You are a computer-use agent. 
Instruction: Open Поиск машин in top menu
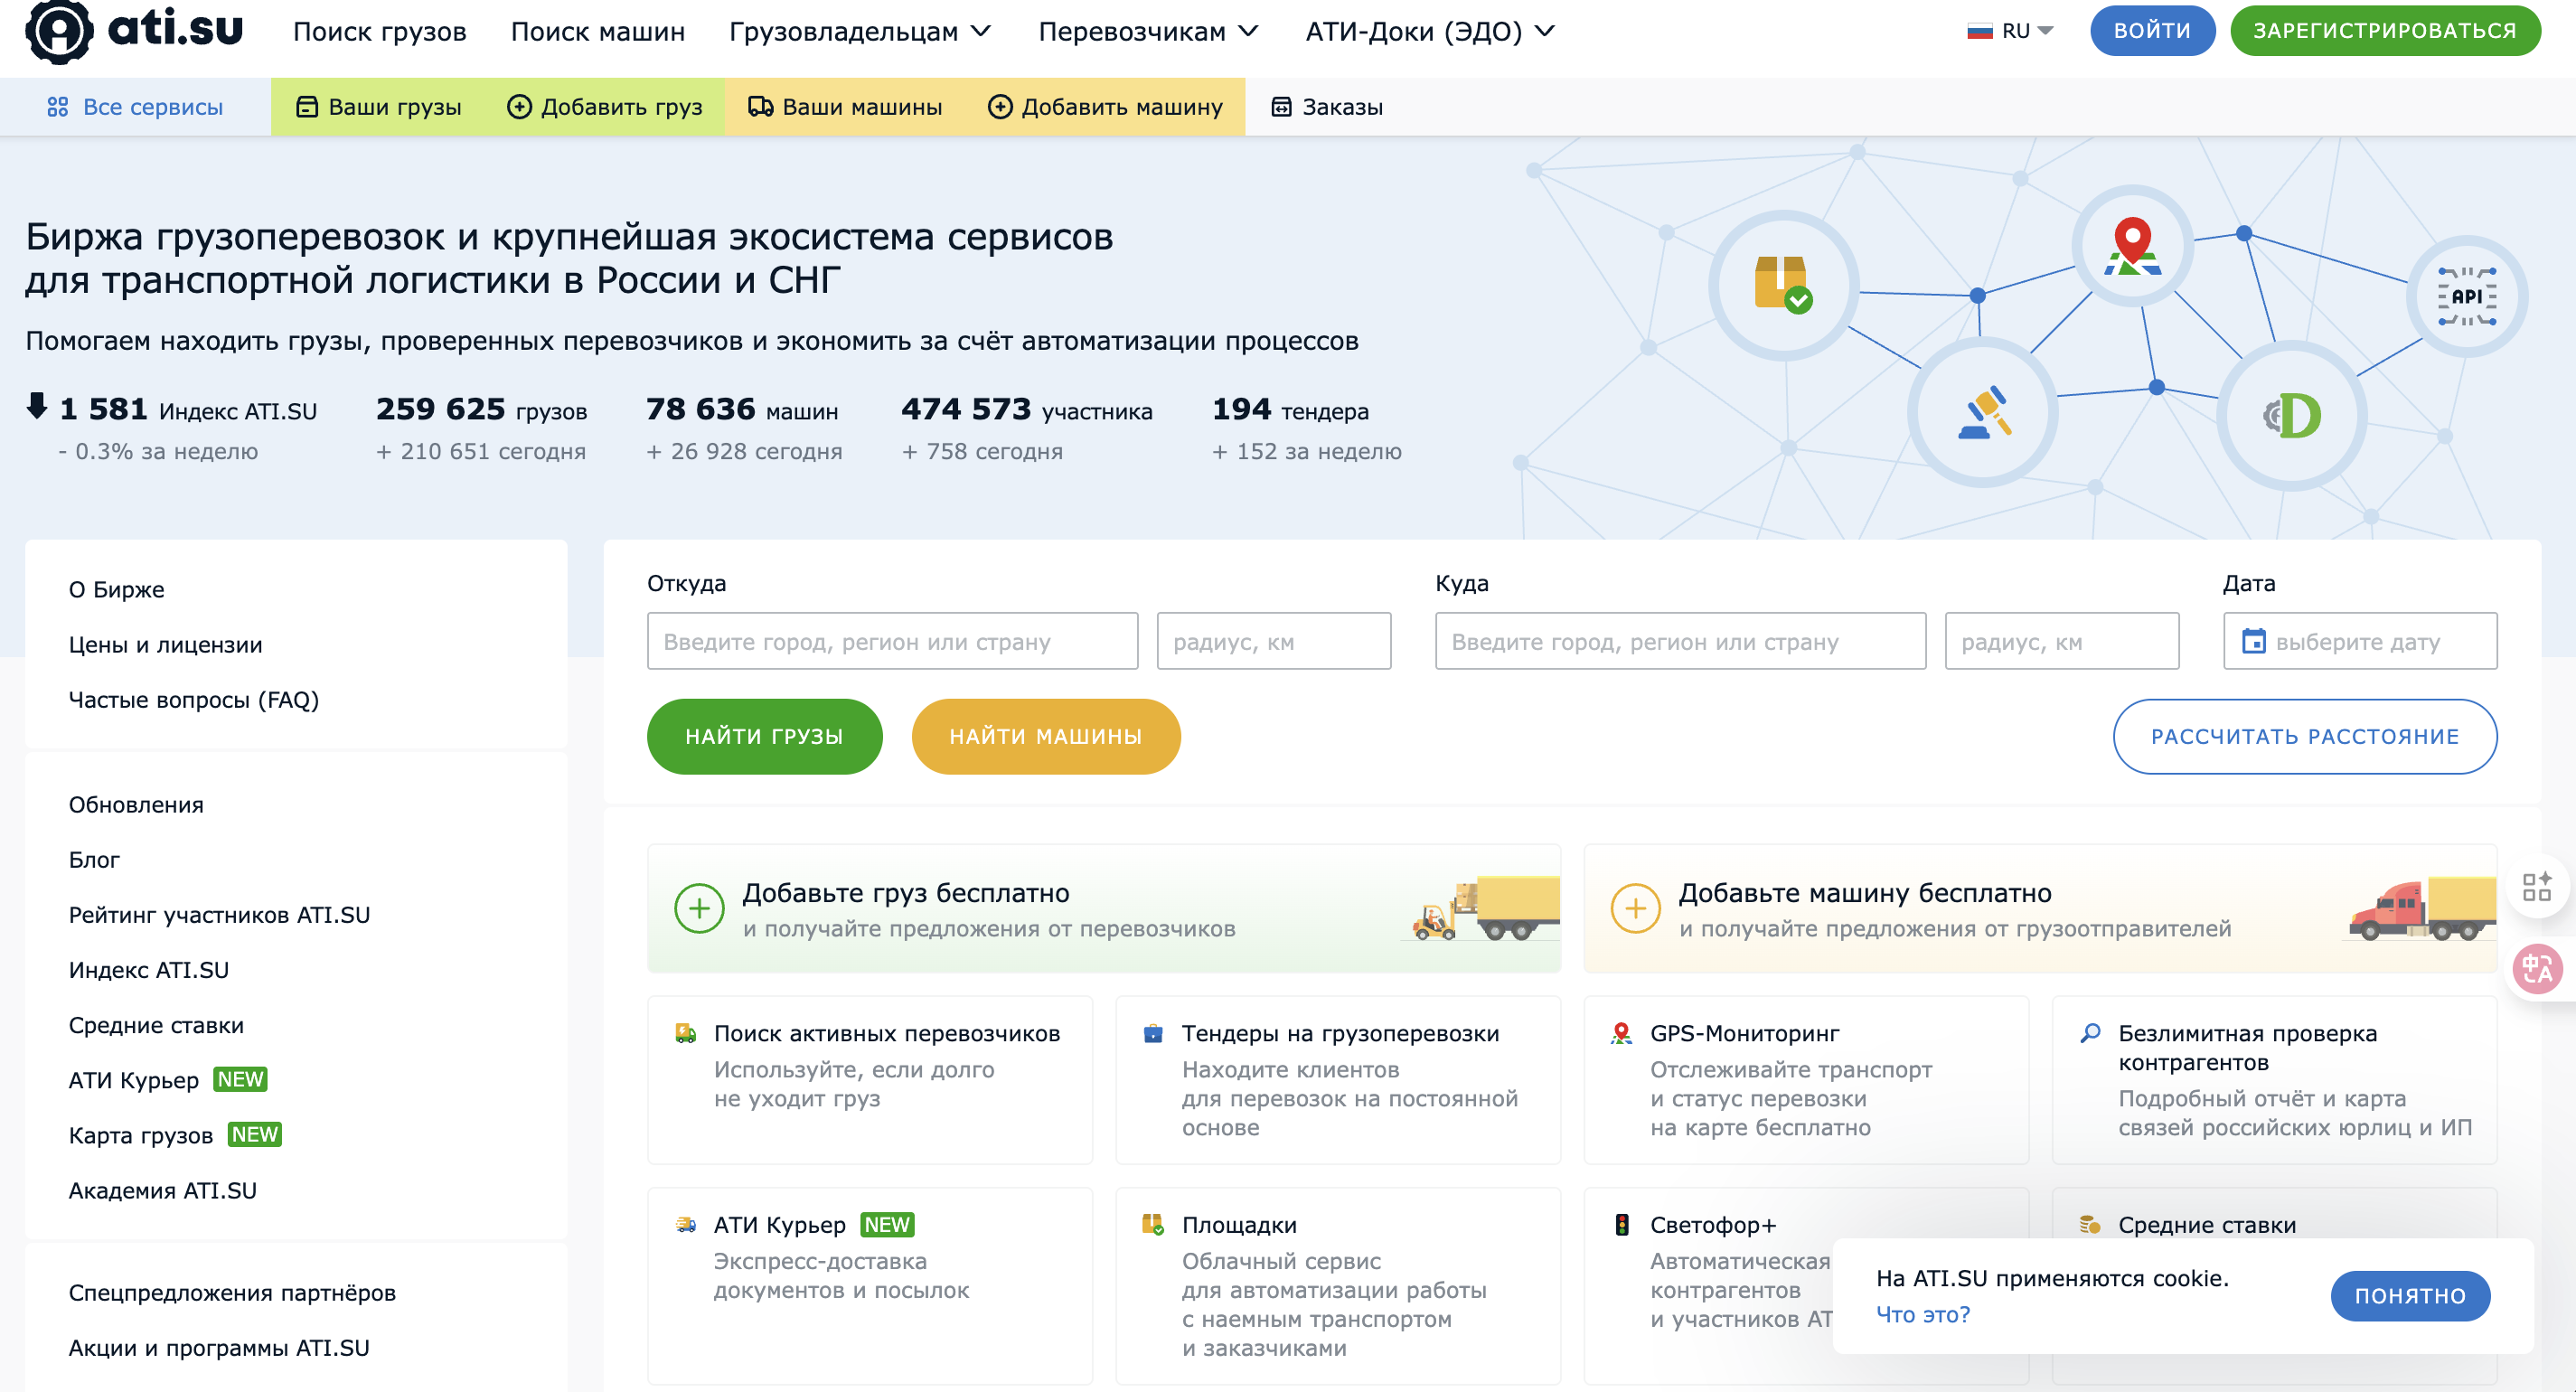pos(597,31)
